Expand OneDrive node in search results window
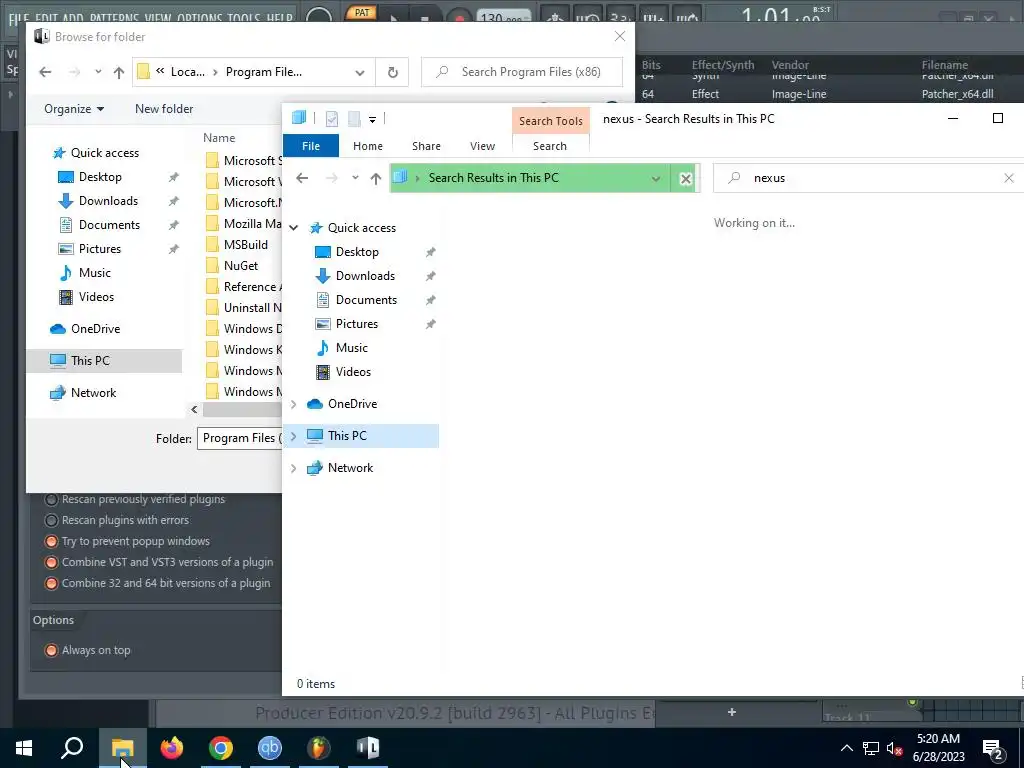This screenshot has height=768, width=1024. (x=294, y=404)
